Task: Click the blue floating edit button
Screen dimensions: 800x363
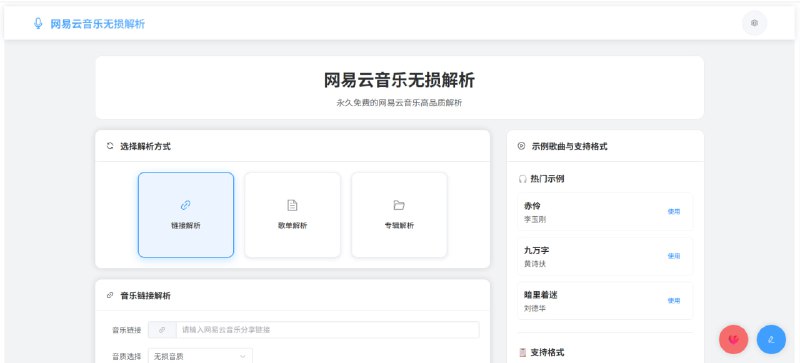Action: click(771, 340)
